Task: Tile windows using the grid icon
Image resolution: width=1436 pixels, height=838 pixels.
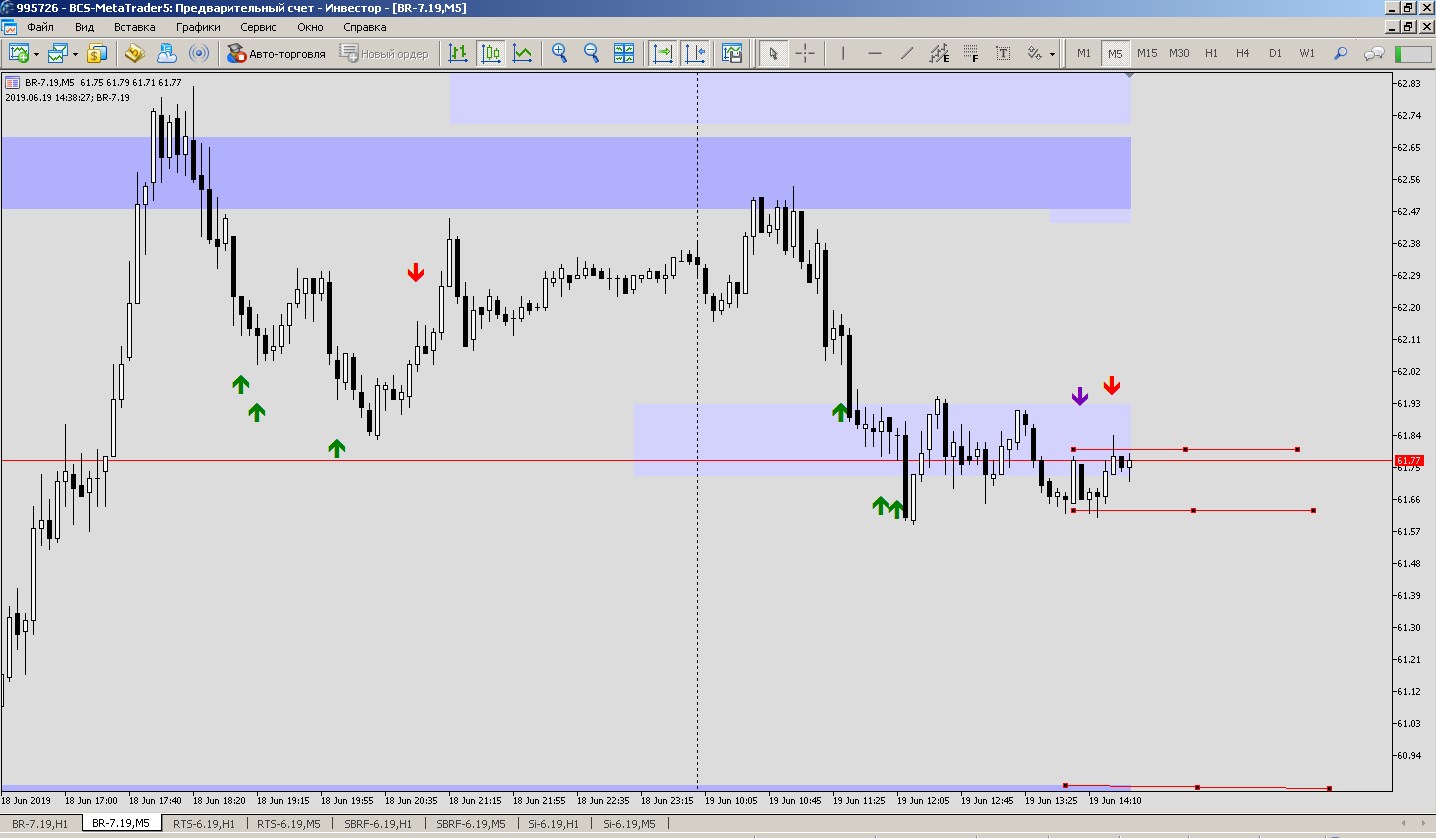Action: click(624, 53)
